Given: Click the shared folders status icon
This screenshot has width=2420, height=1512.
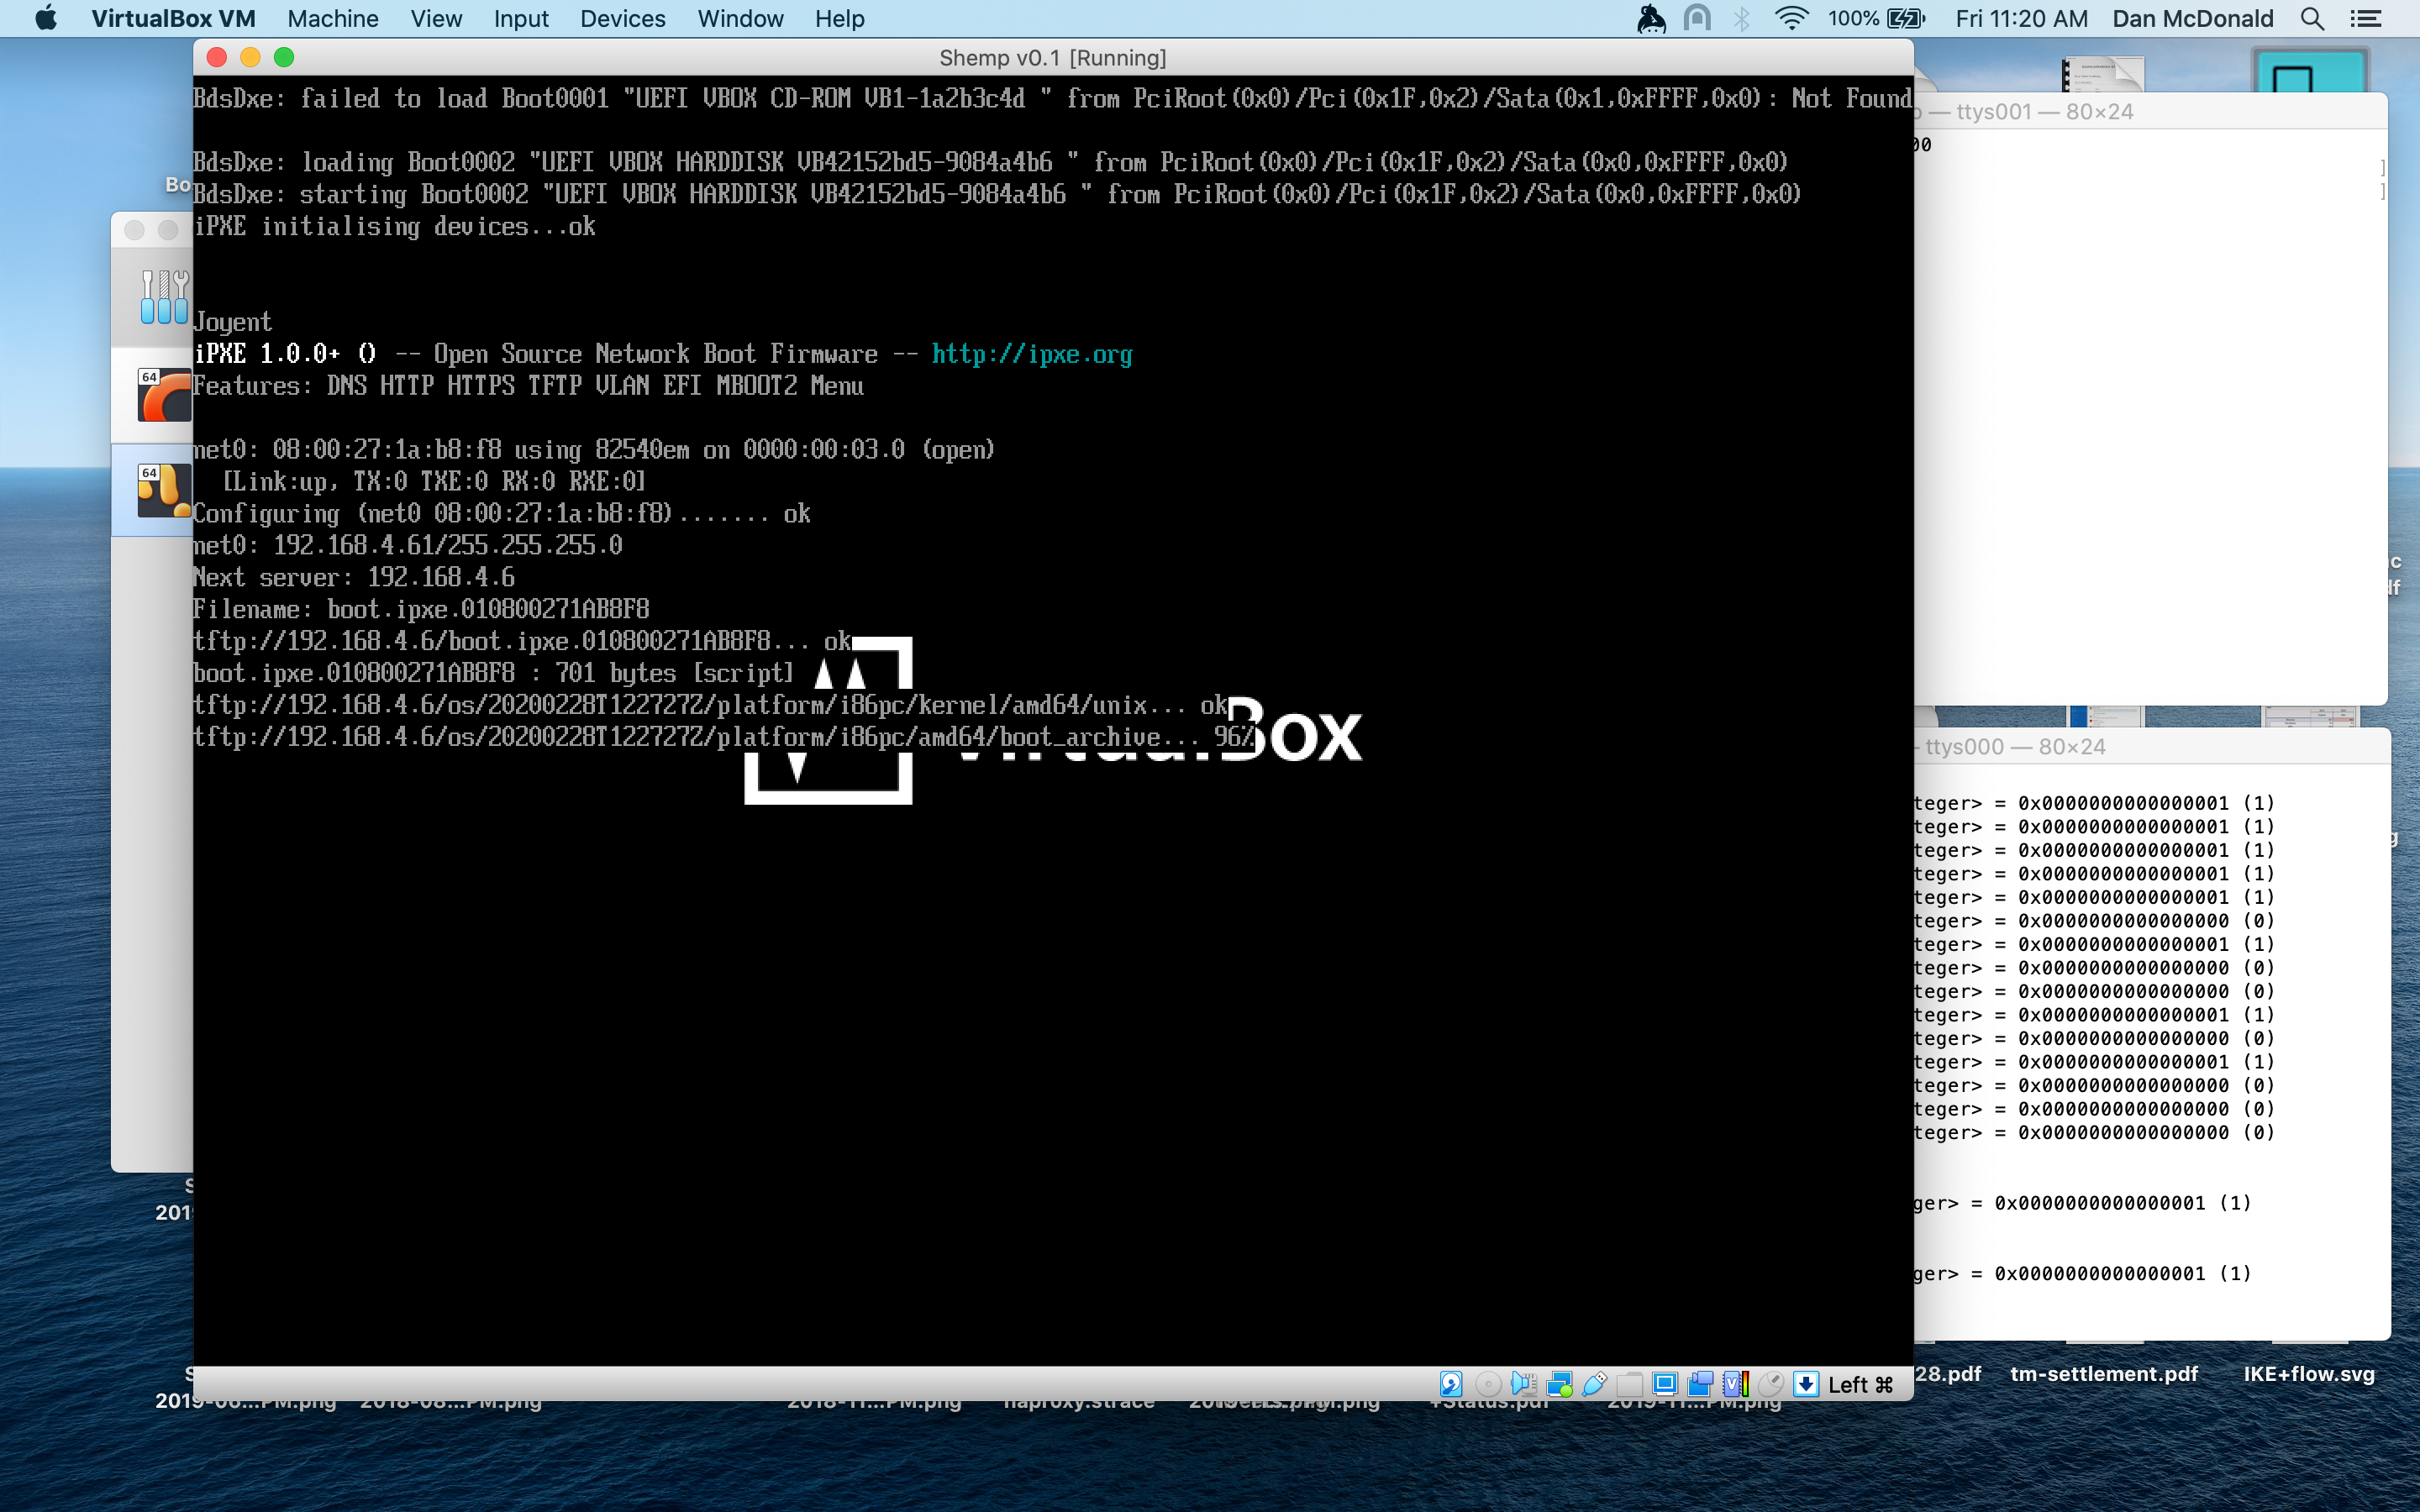Looking at the screenshot, I should 1630,1384.
